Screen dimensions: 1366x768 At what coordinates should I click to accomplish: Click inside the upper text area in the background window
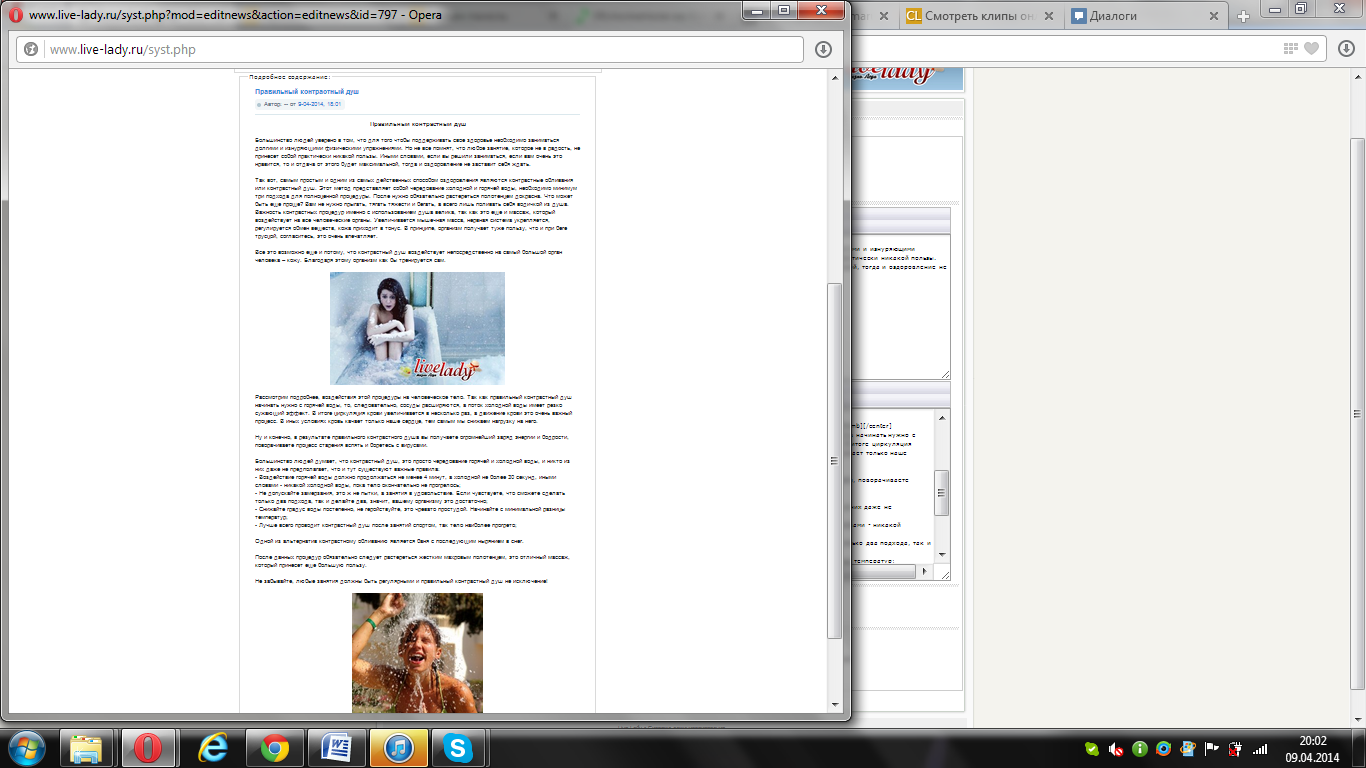click(899, 306)
